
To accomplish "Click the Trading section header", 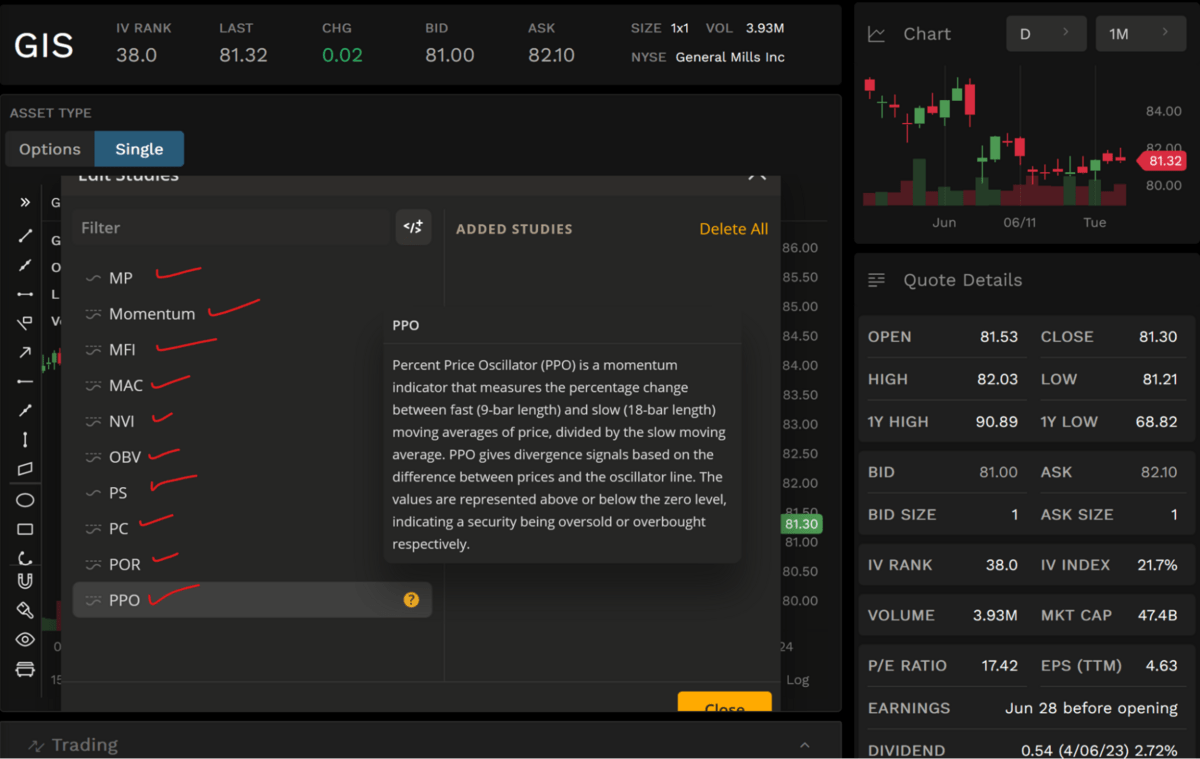I will tap(420, 745).
